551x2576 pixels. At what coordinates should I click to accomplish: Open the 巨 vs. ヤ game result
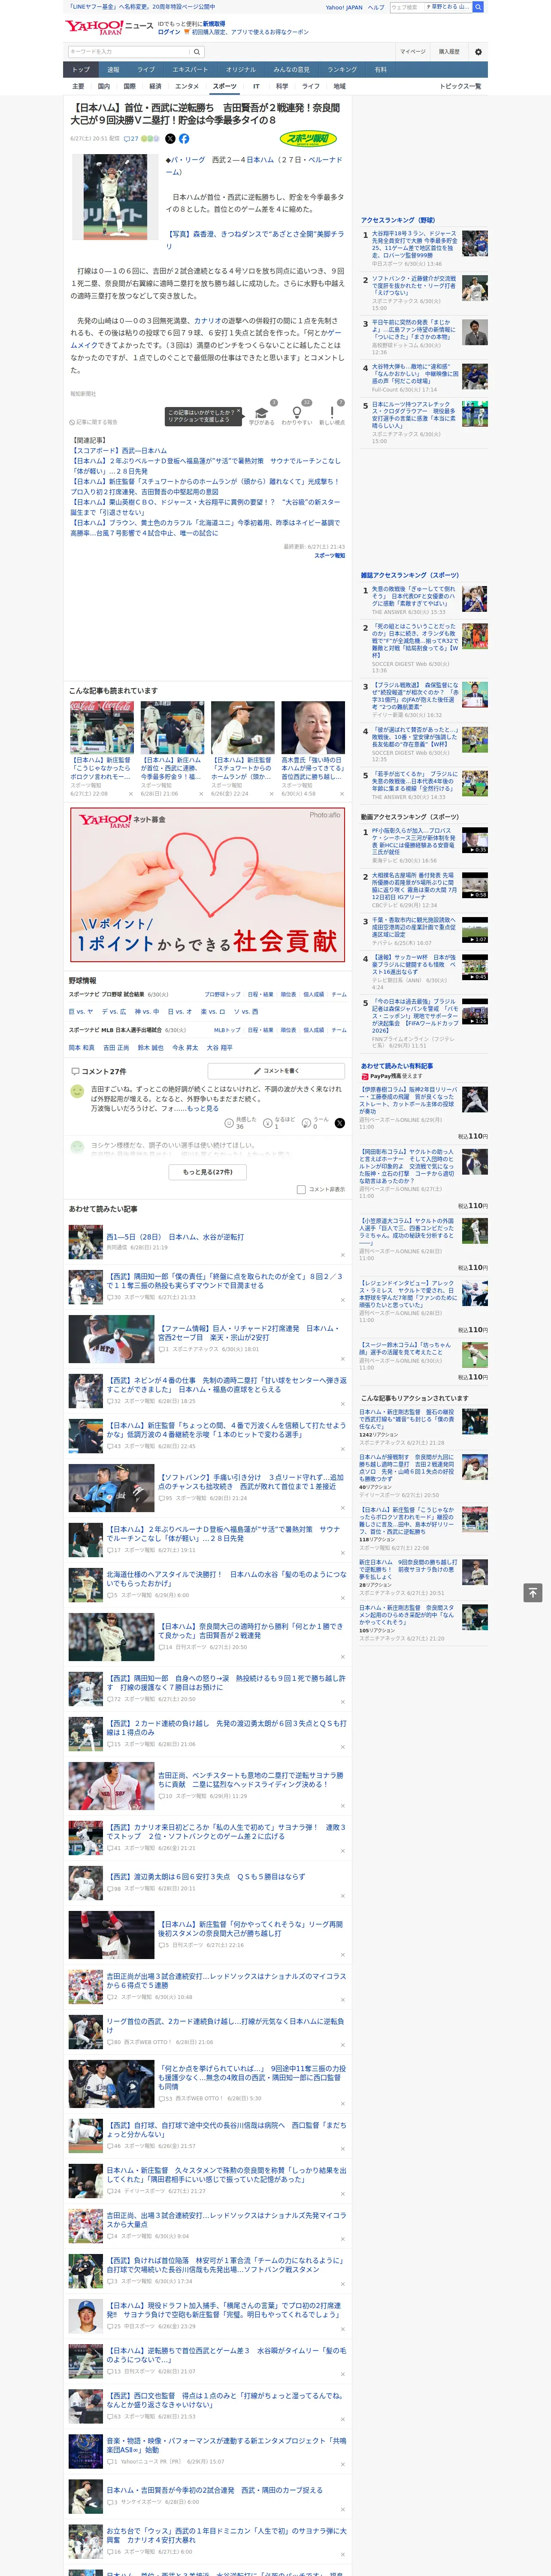81,1012
